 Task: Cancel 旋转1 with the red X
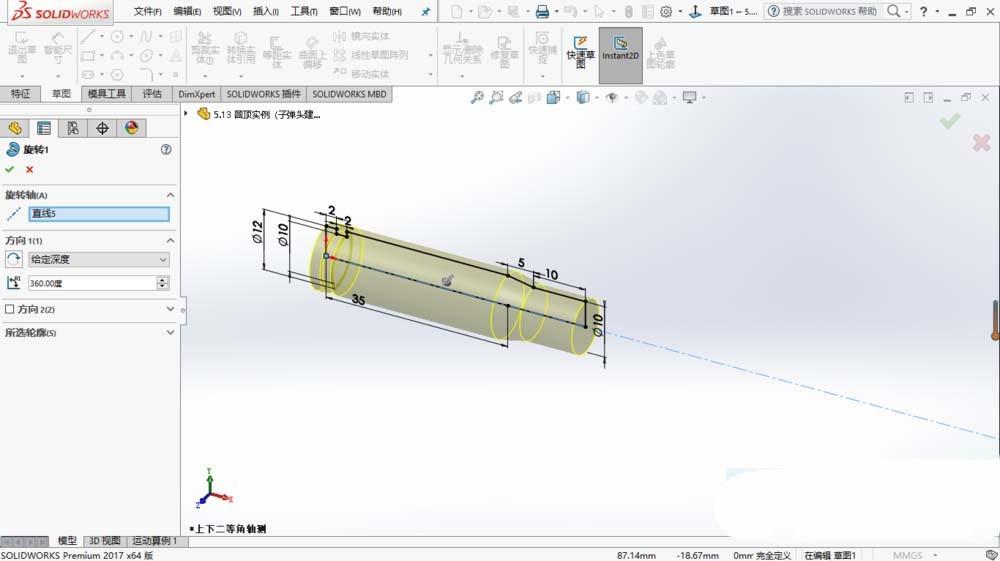[29, 170]
